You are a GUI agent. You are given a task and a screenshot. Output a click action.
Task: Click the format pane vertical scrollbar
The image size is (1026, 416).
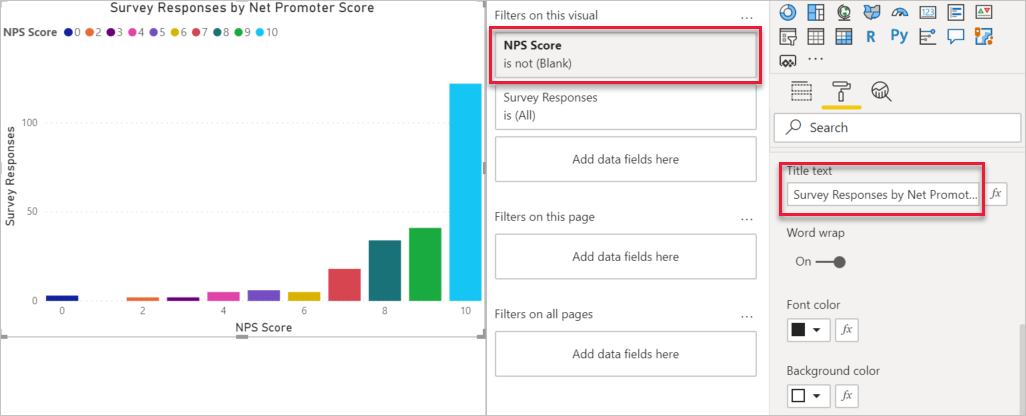point(1021,369)
